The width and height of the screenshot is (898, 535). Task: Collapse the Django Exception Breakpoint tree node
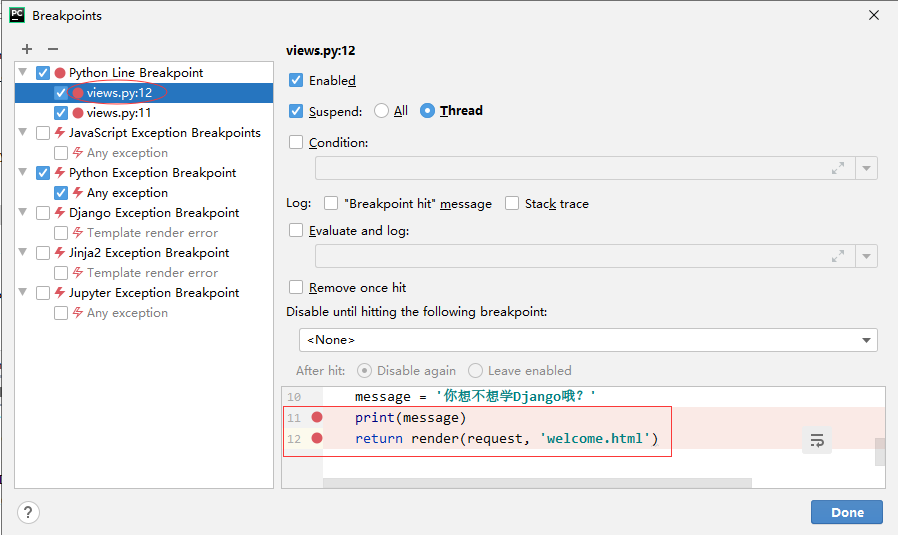point(23,212)
